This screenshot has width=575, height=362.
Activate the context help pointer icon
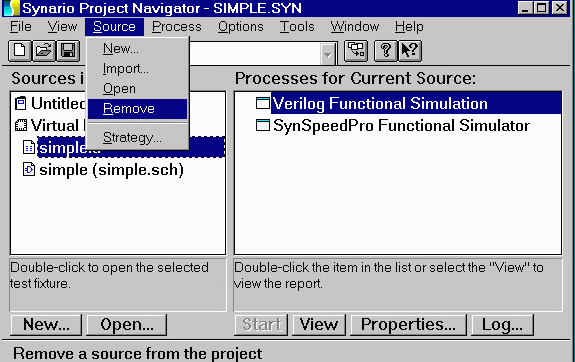pyautogui.click(x=410, y=50)
